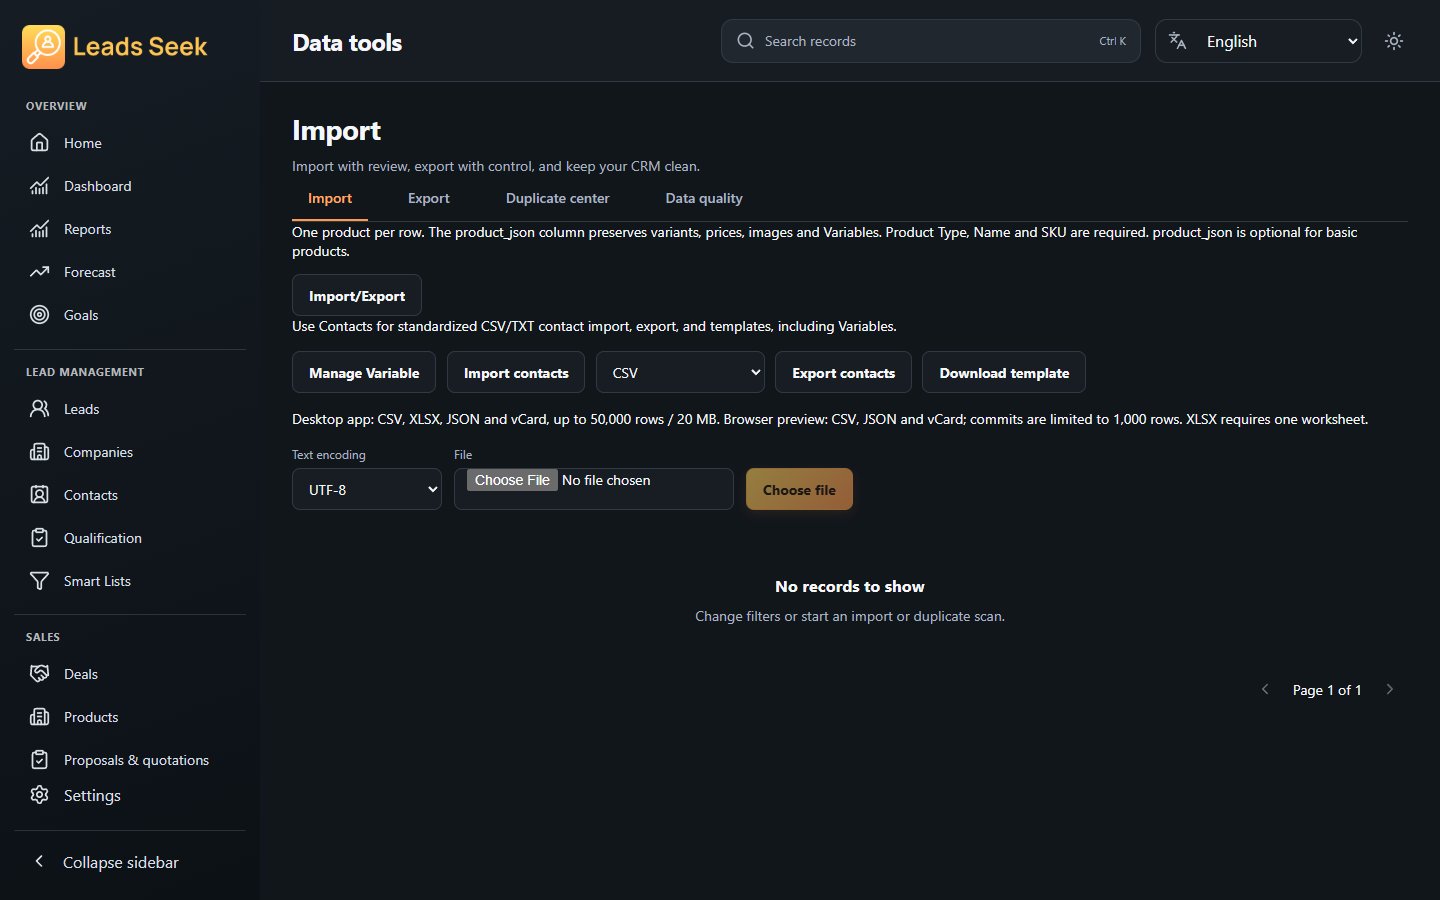
Task: Open the Duplicate center tab
Action: coord(558,199)
